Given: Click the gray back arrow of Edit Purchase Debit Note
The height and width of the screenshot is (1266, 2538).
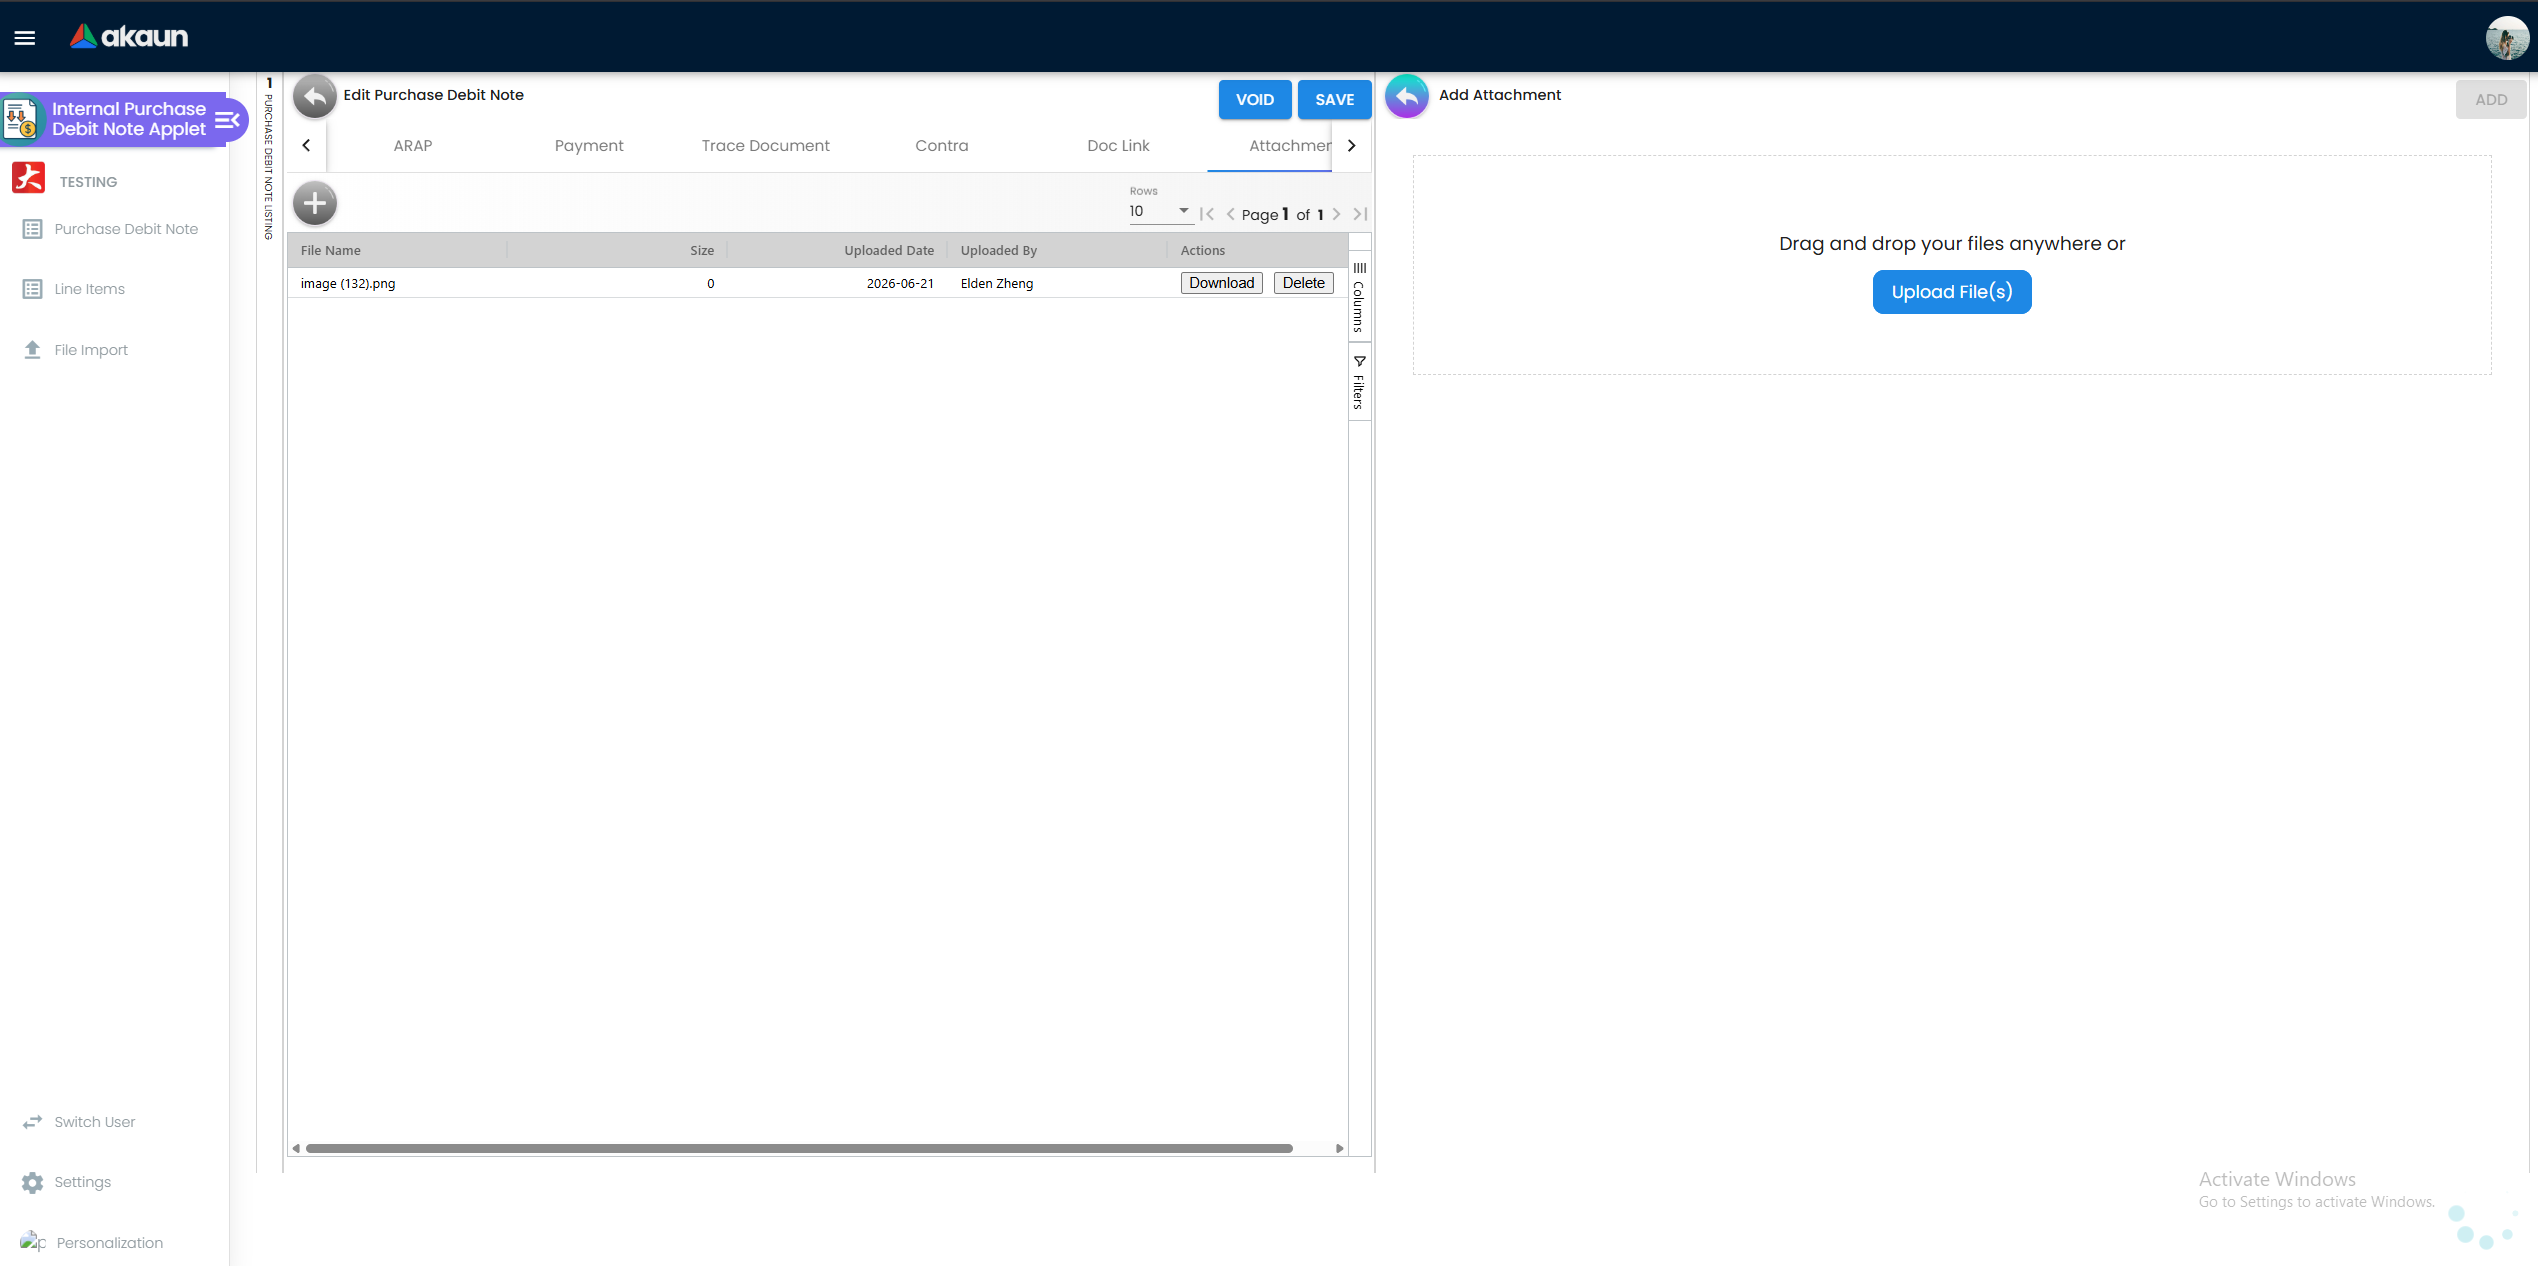Looking at the screenshot, I should (315, 97).
